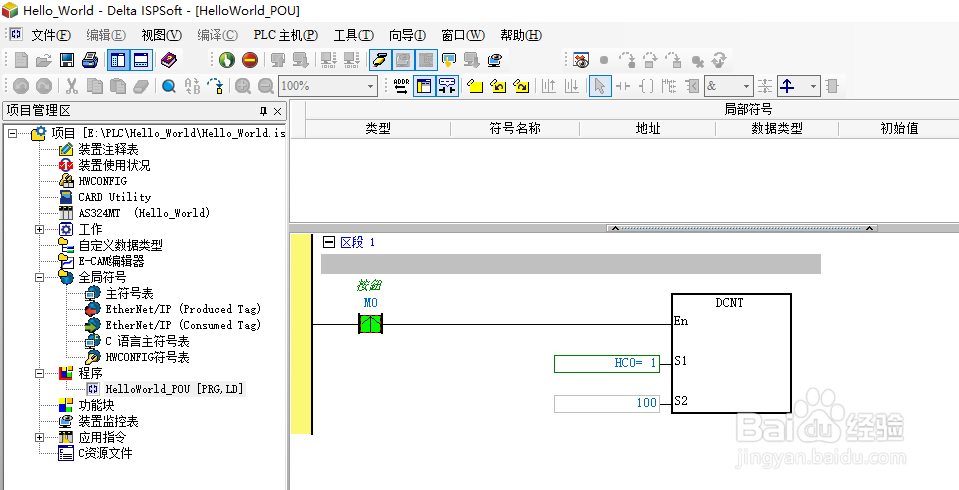Collapse the 程序 tree node
Viewport: 959px width, 490px height.
coord(40,373)
